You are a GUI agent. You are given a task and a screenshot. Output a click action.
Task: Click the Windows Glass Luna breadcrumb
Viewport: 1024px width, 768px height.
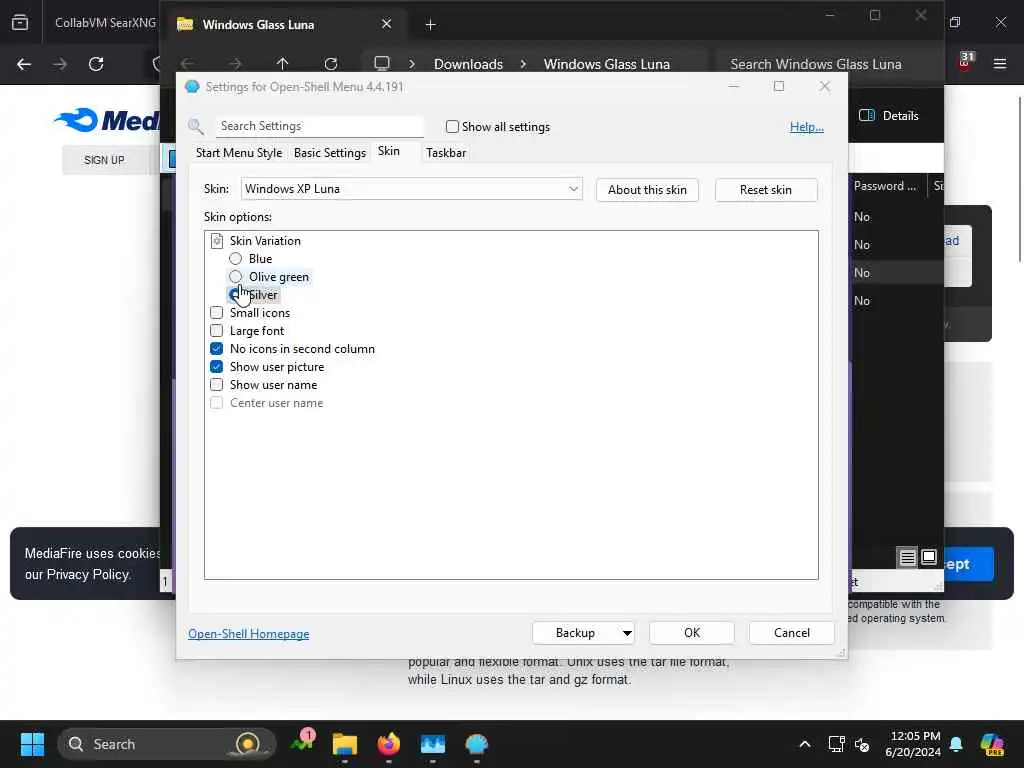[x=607, y=64]
